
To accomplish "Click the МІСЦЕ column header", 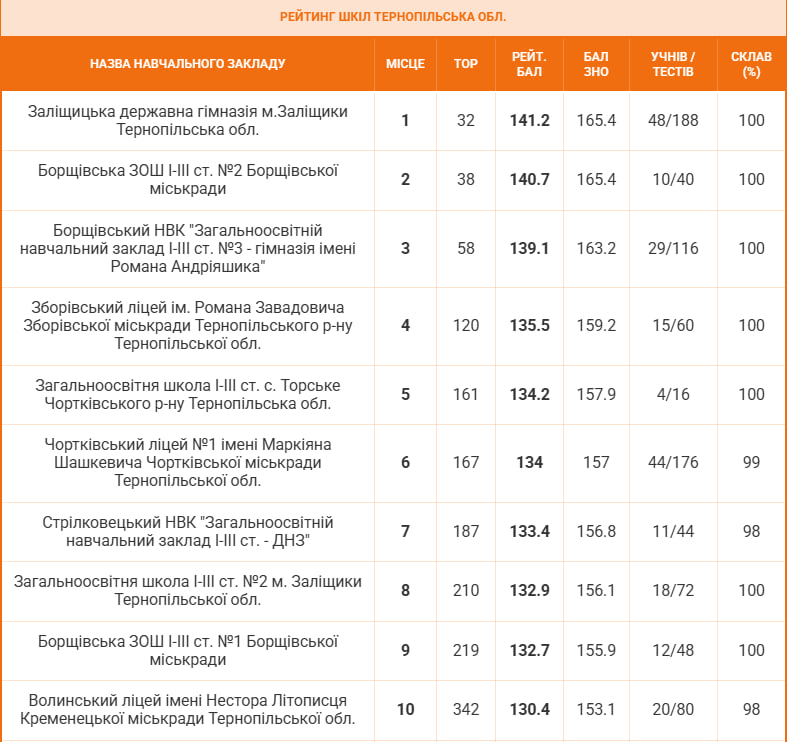I will (405, 64).
